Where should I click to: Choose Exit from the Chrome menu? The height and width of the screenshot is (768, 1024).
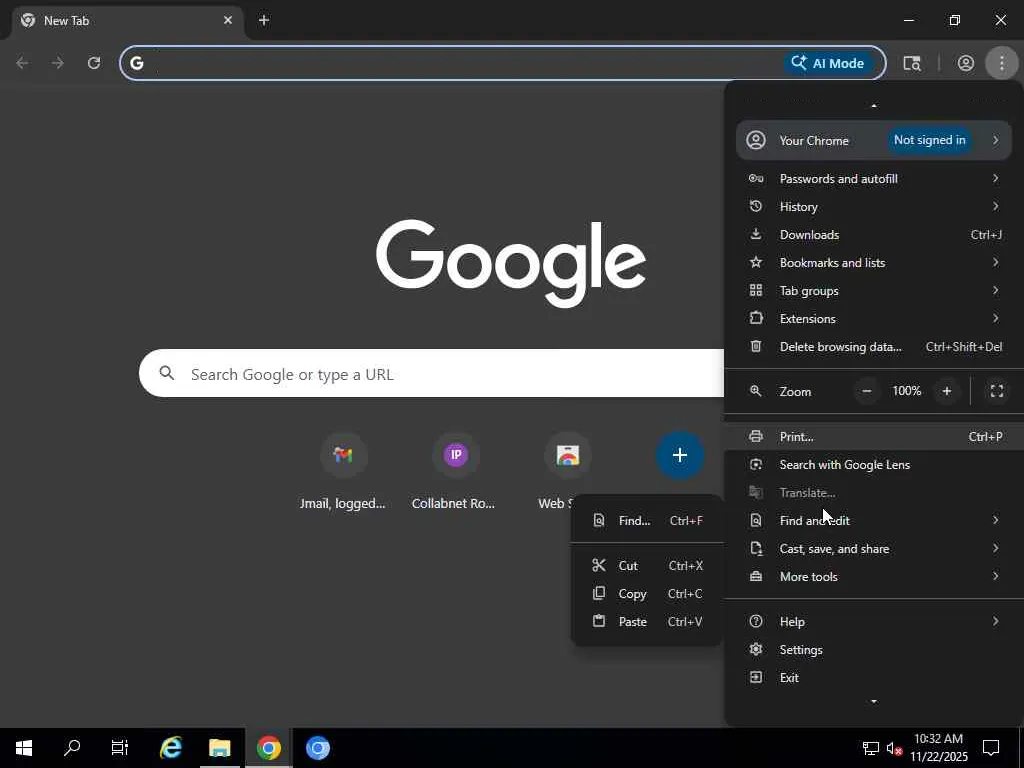click(x=874, y=678)
